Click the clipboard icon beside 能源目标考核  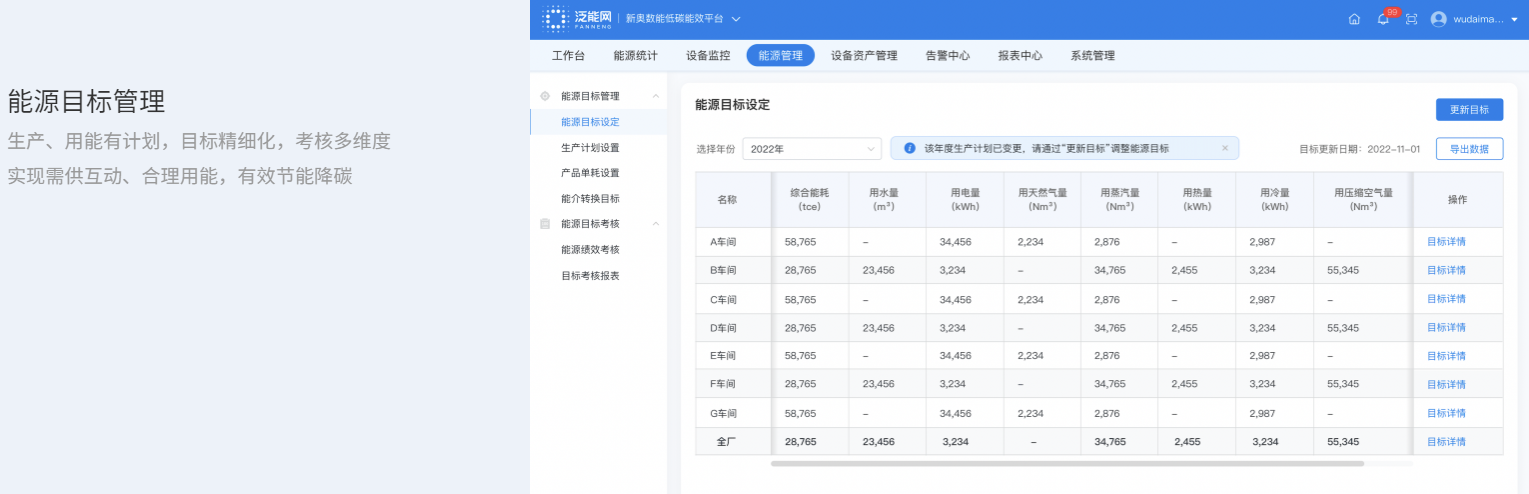tap(545, 224)
